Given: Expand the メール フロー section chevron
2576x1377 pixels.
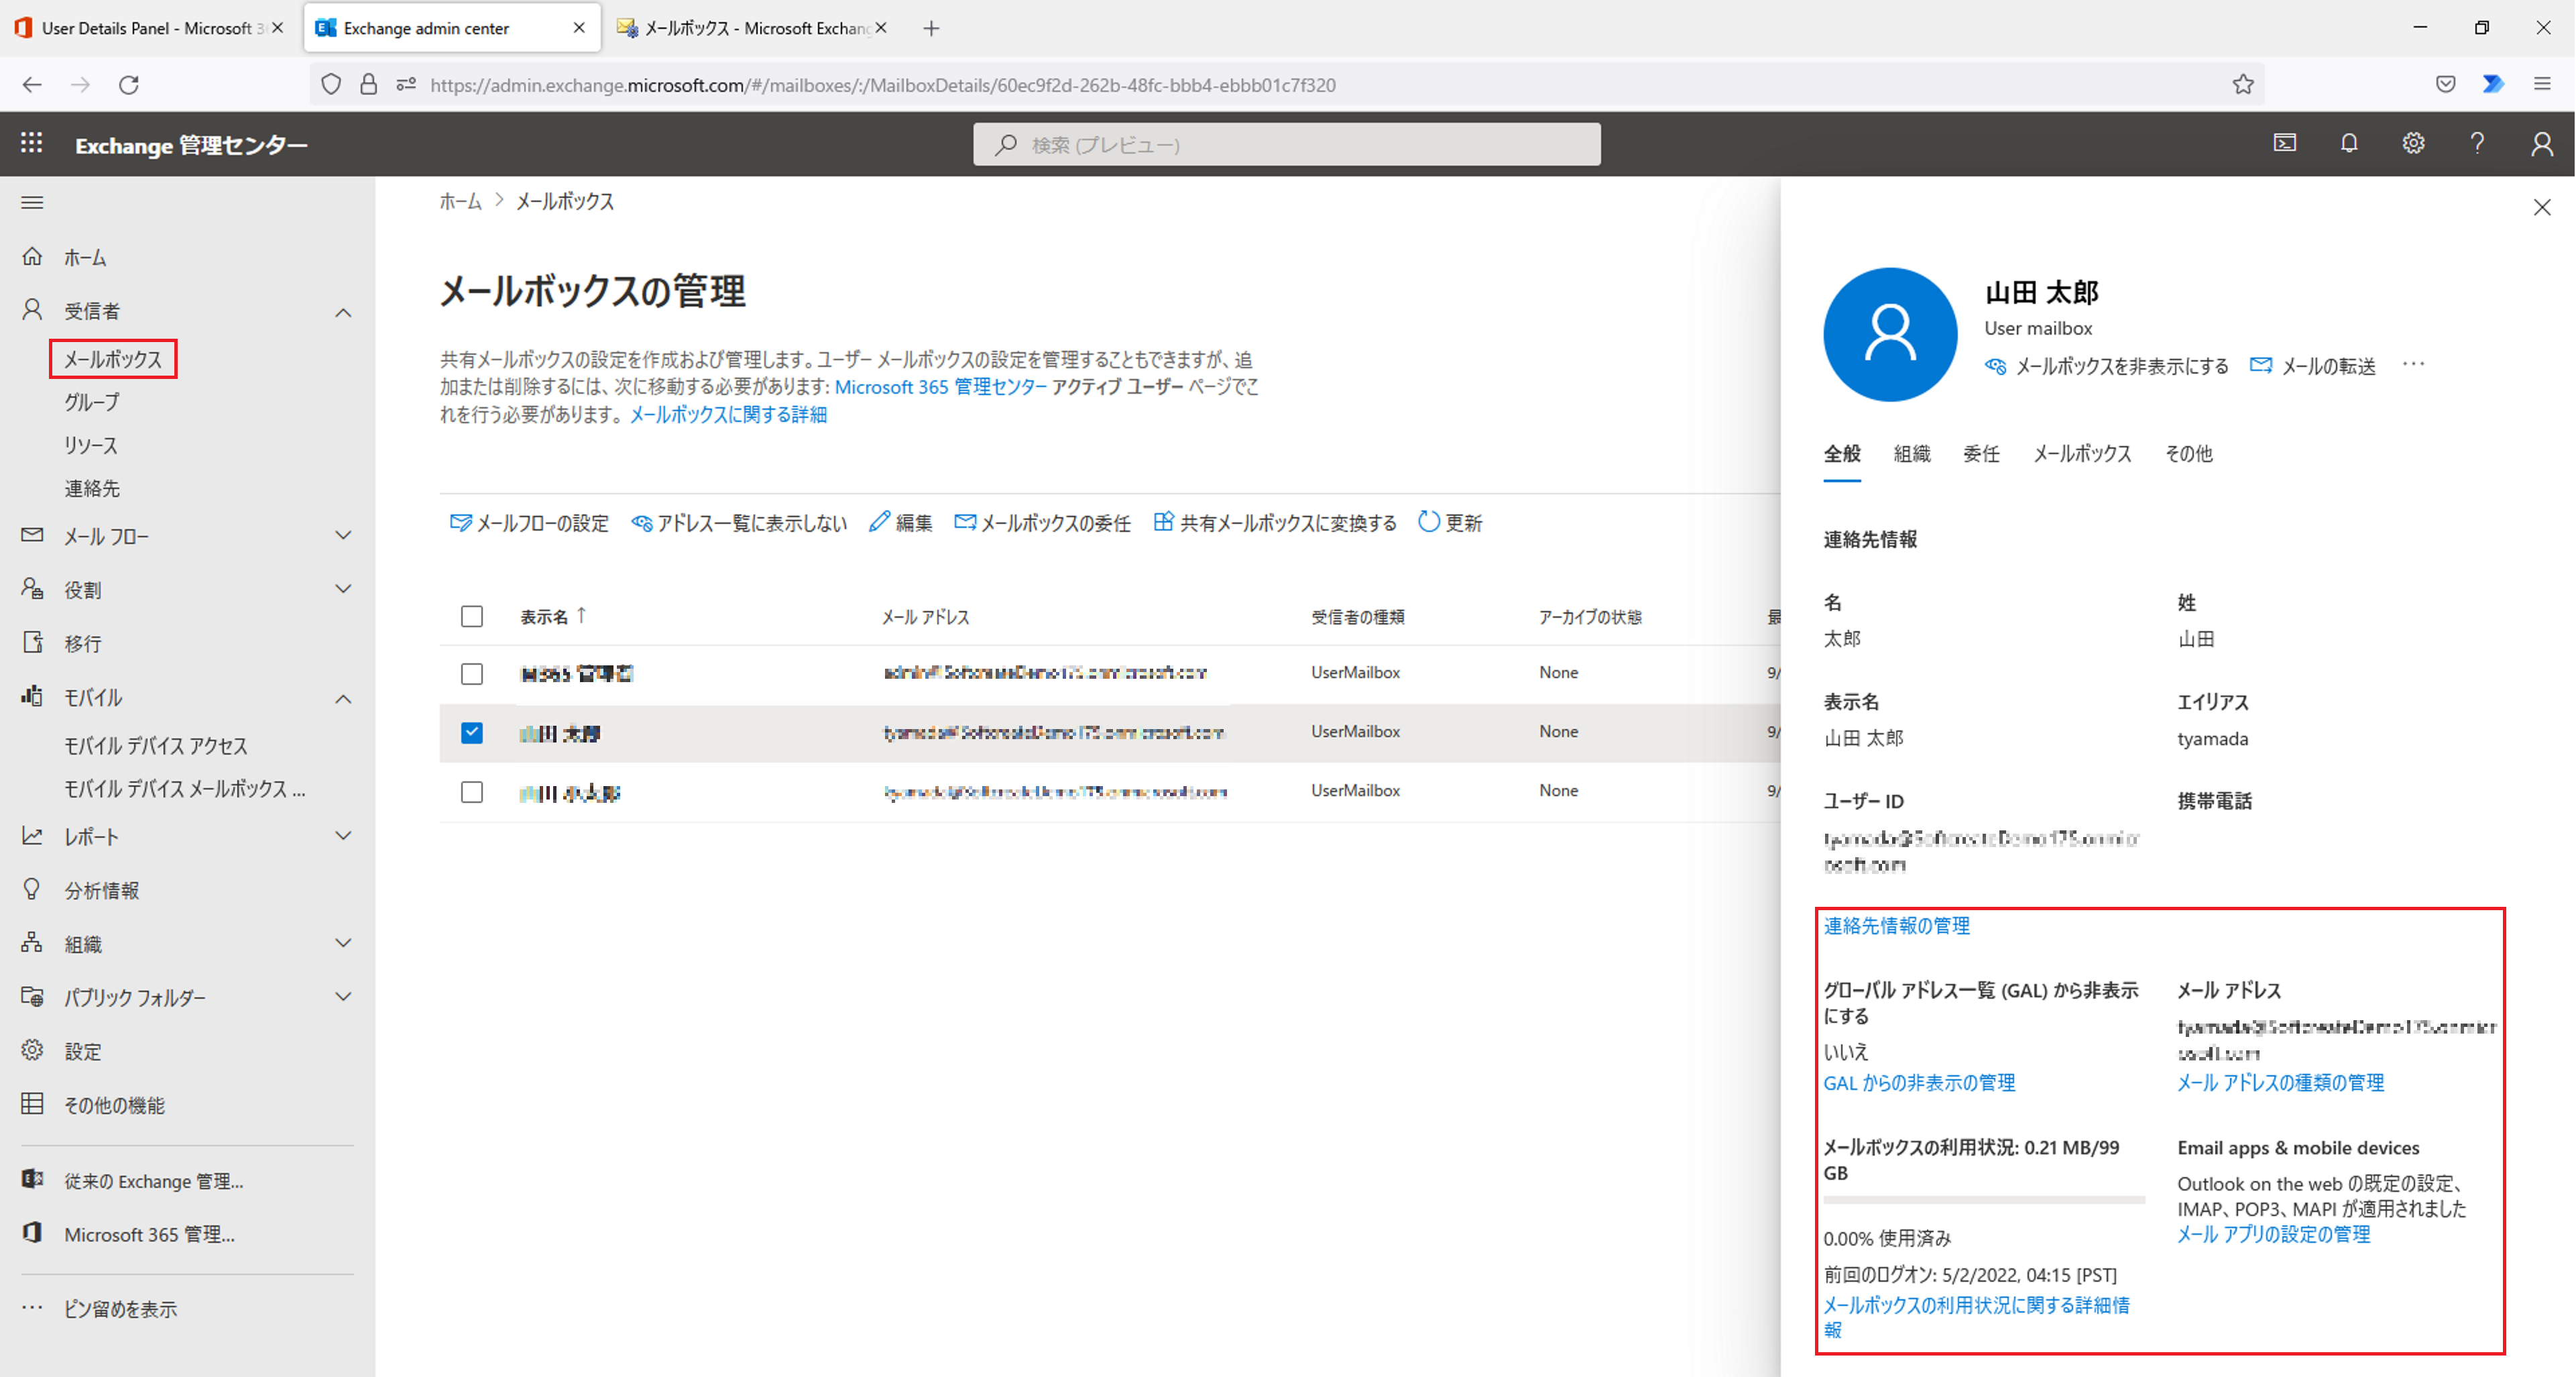Looking at the screenshot, I should tap(343, 536).
